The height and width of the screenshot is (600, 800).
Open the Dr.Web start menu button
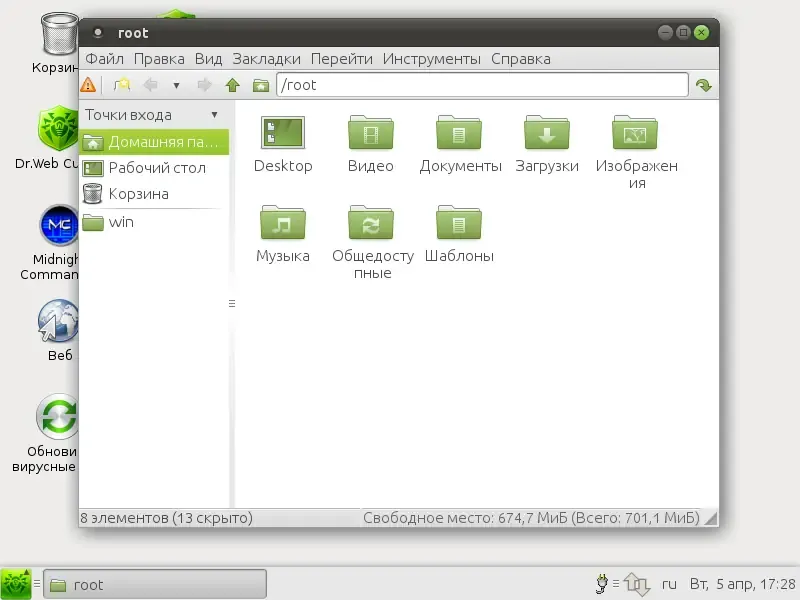(x=16, y=584)
